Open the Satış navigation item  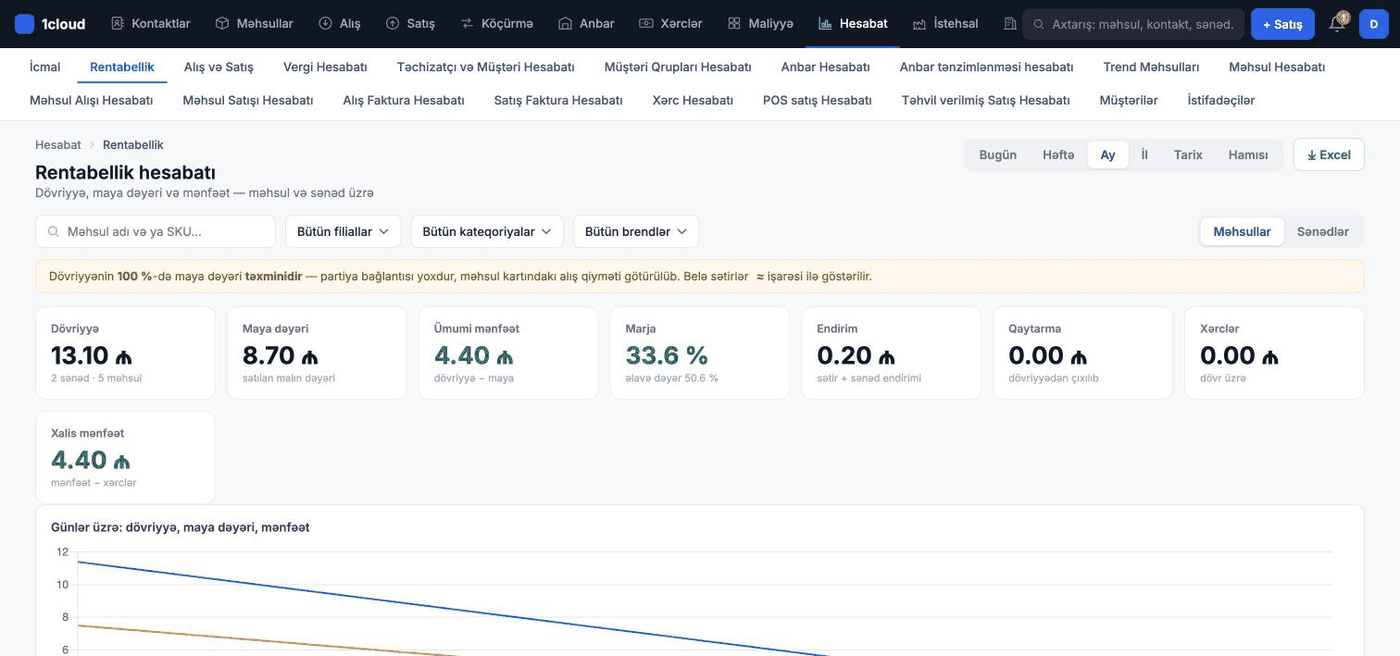410,23
